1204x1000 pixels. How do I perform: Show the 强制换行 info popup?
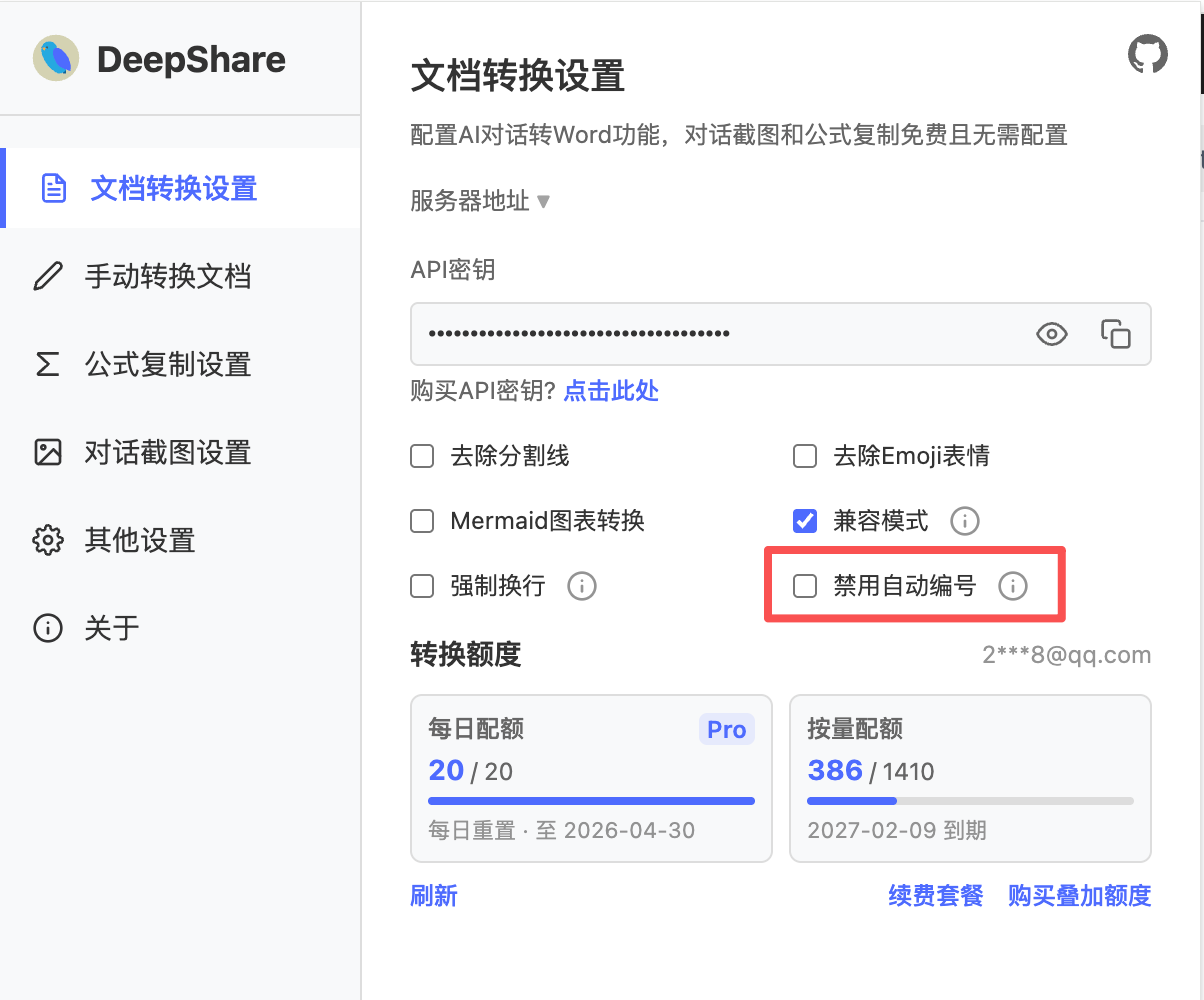pyautogui.click(x=581, y=586)
